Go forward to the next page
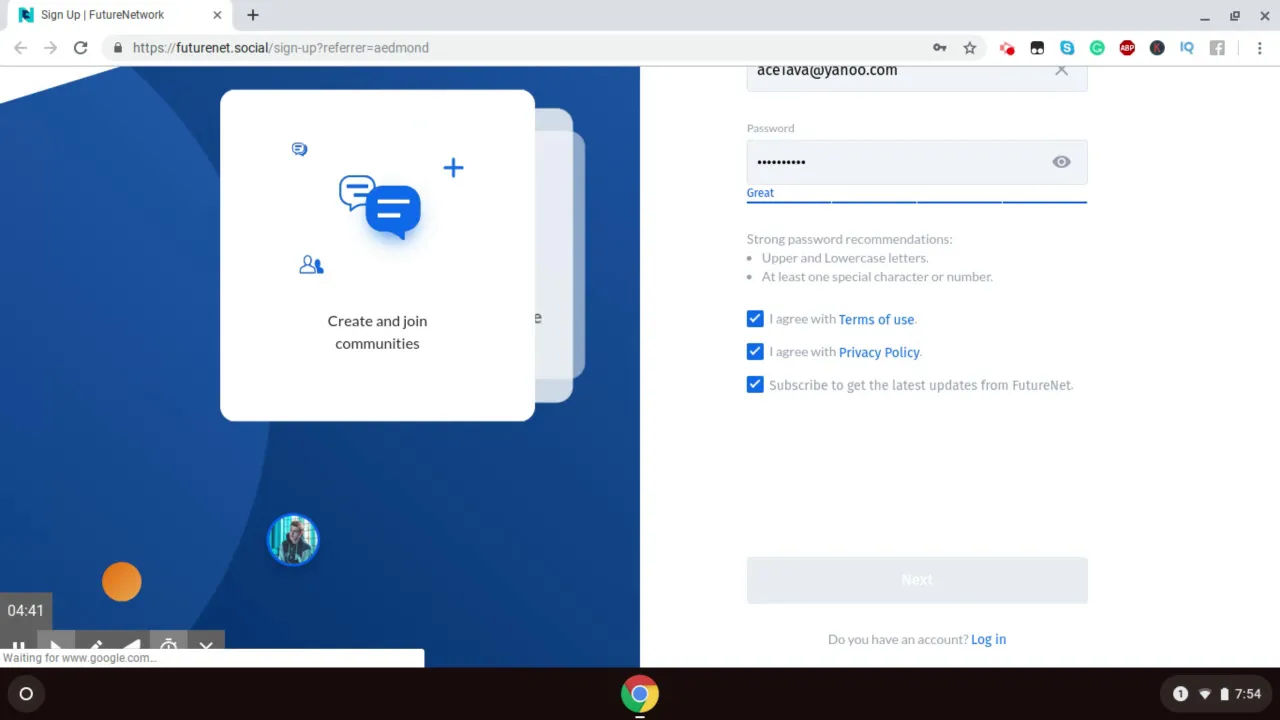 pyautogui.click(x=51, y=48)
